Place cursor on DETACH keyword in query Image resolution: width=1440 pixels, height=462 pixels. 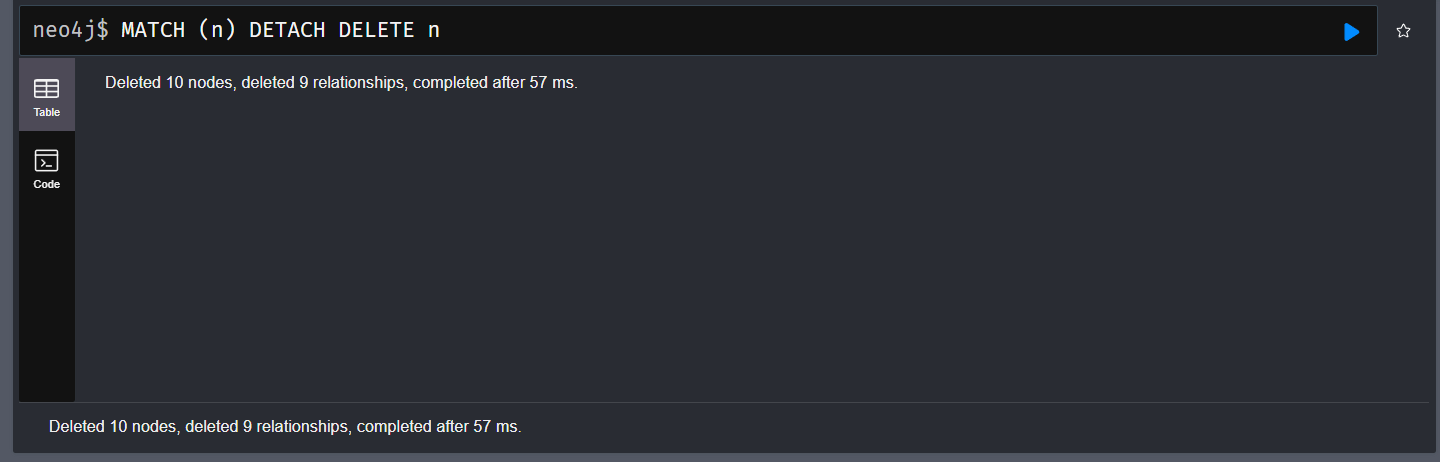pyautogui.click(x=287, y=30)
